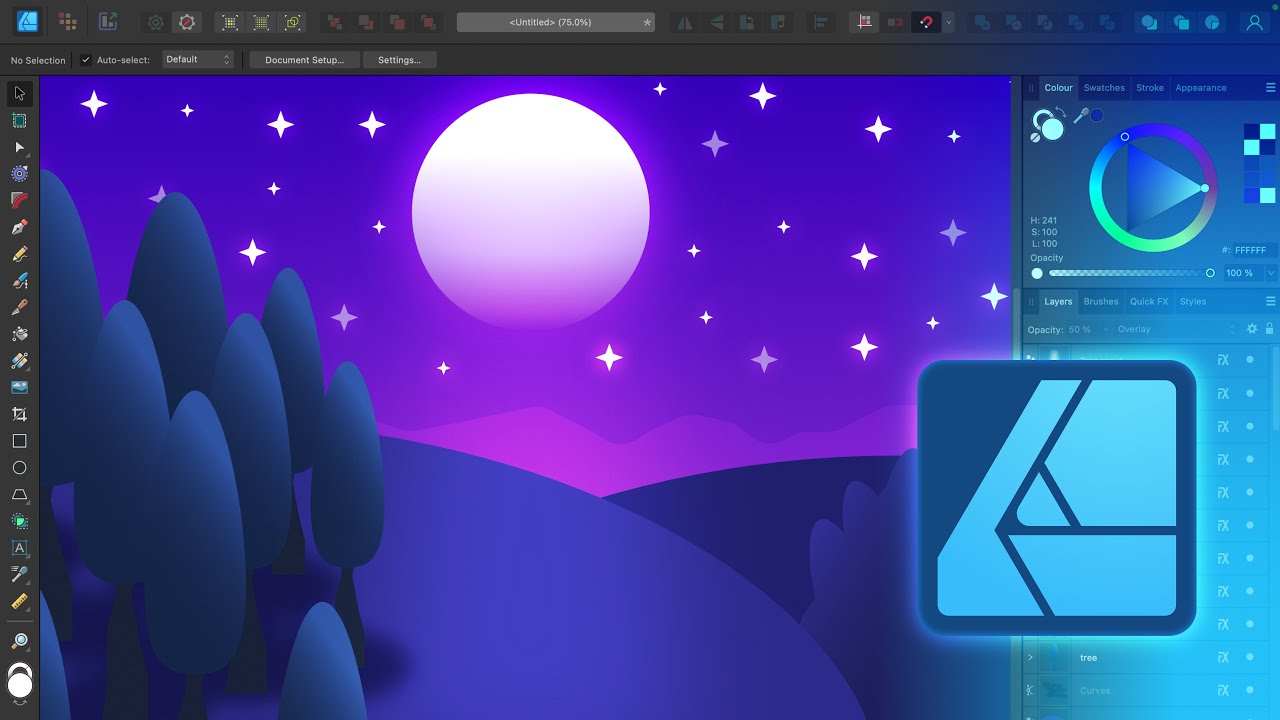Select the Pencil tool
The height and width of the screenshot is (720, 1280).
pyautogui.click(x=19, y=254)
